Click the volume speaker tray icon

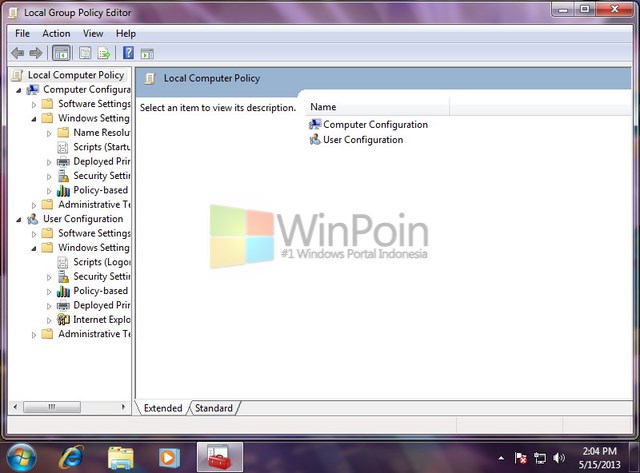point(559,458)
